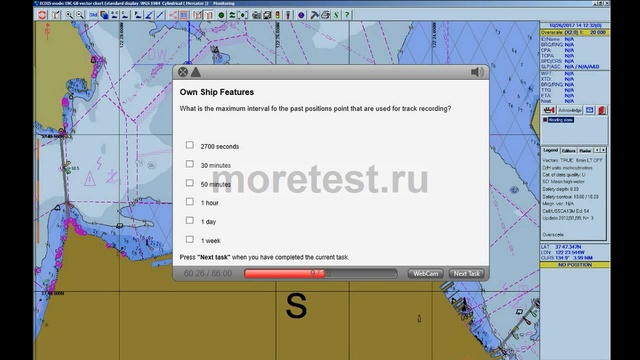
Task: Click the Next Task button
Action: coord(467,273)
